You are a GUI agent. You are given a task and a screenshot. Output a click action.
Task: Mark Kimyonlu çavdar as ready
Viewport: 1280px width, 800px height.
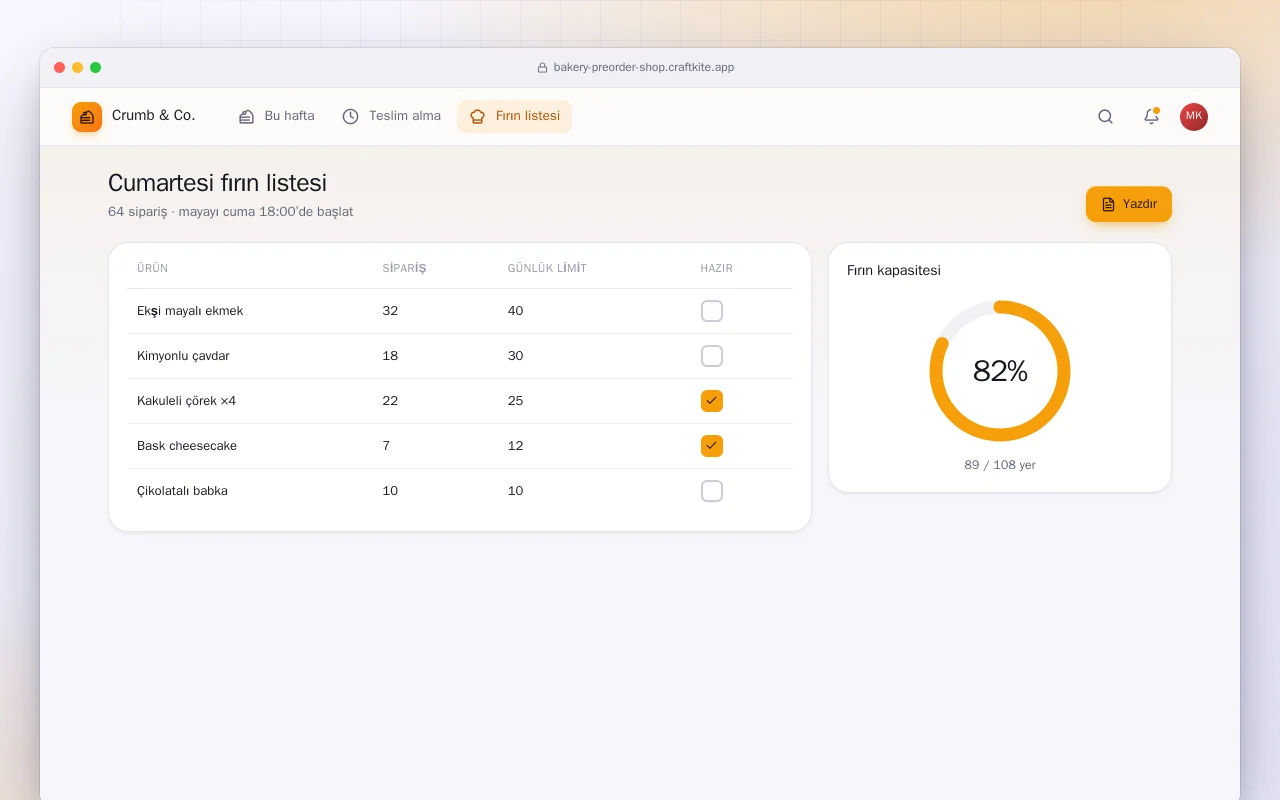(712, 356)
